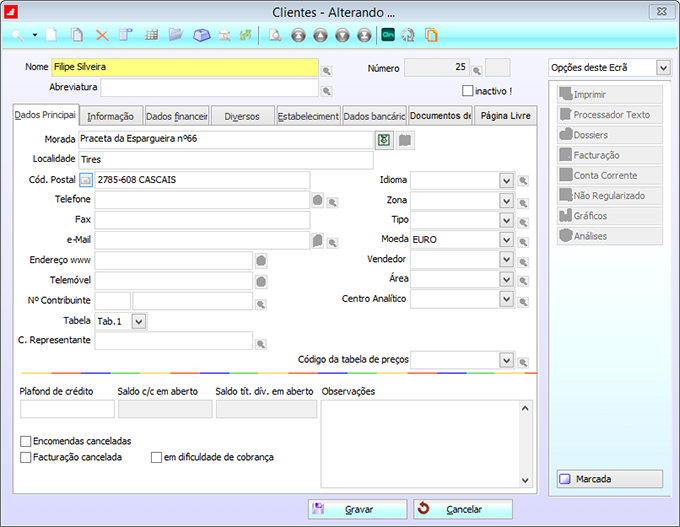Image resolution: width=680 pixels, height=527 pixels.
Task: Click the Plafond de crédito field
Action: (x=67, y=409)
